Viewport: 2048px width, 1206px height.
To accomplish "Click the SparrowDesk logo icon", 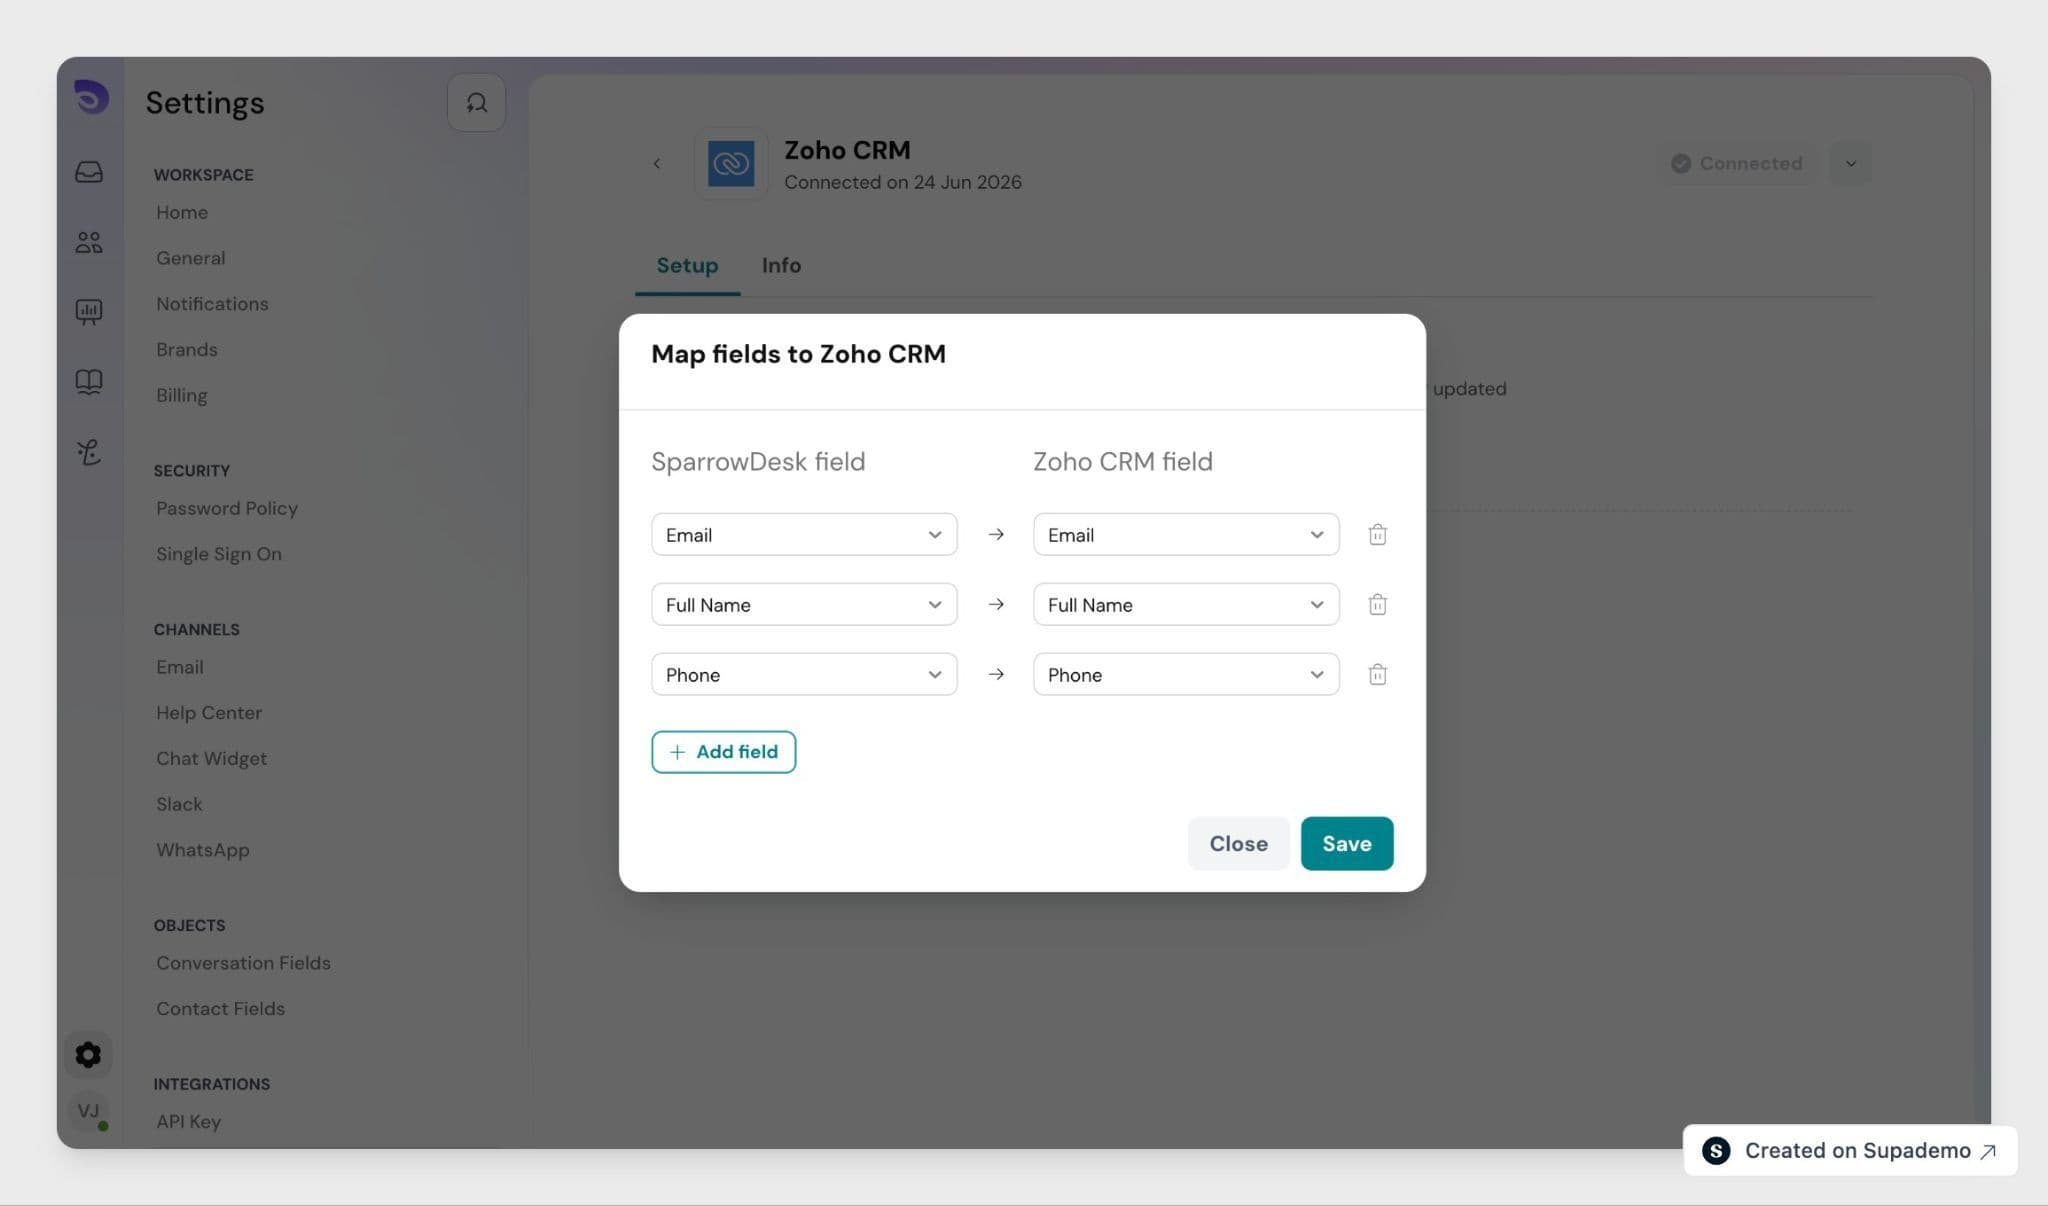I will pyautogui.click(x=91, y=97).
